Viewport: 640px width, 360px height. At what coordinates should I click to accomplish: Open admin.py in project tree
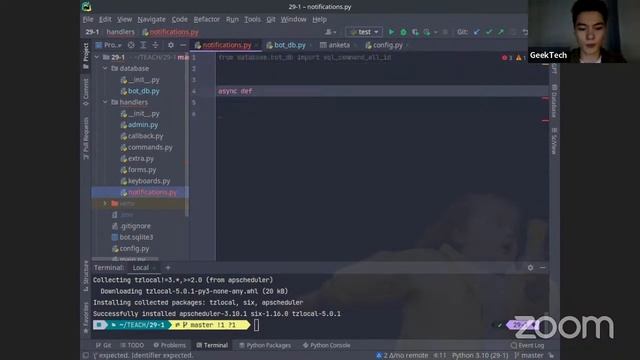pyautogui.click(x=142, y=125)
